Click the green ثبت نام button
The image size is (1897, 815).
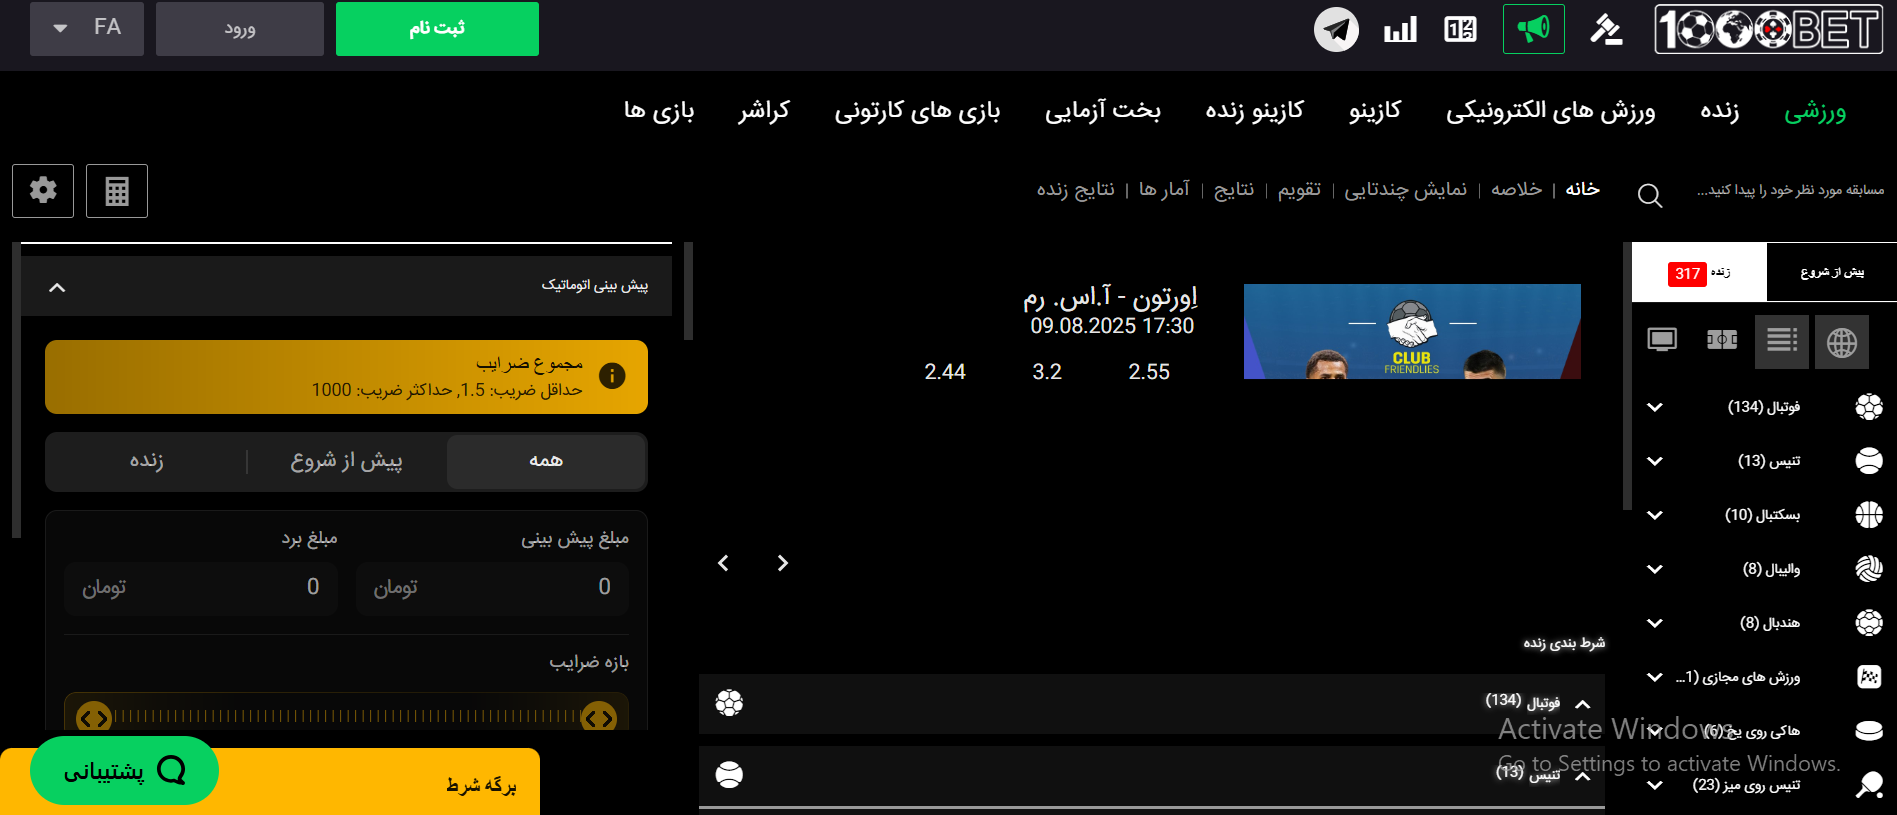click(x=437, y=28)
